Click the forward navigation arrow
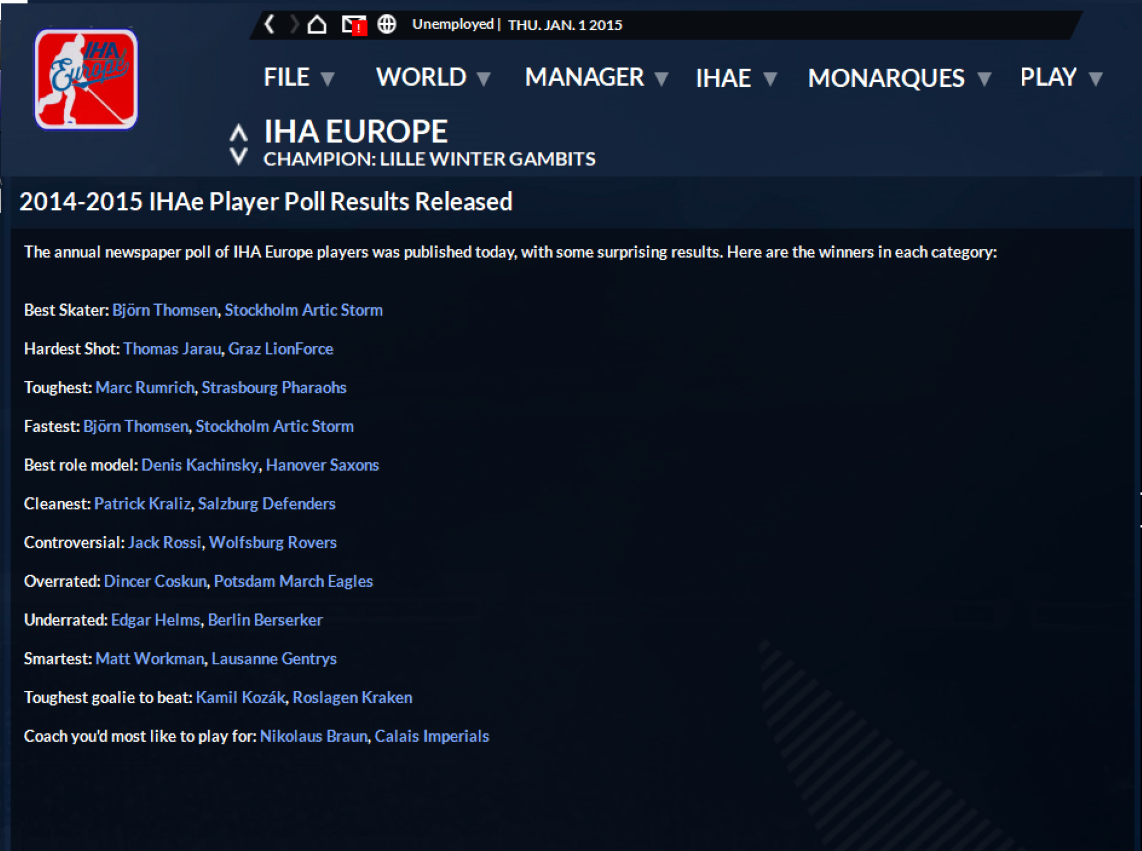This screenshot has height=851, width=1142. (x=294, y=24)
